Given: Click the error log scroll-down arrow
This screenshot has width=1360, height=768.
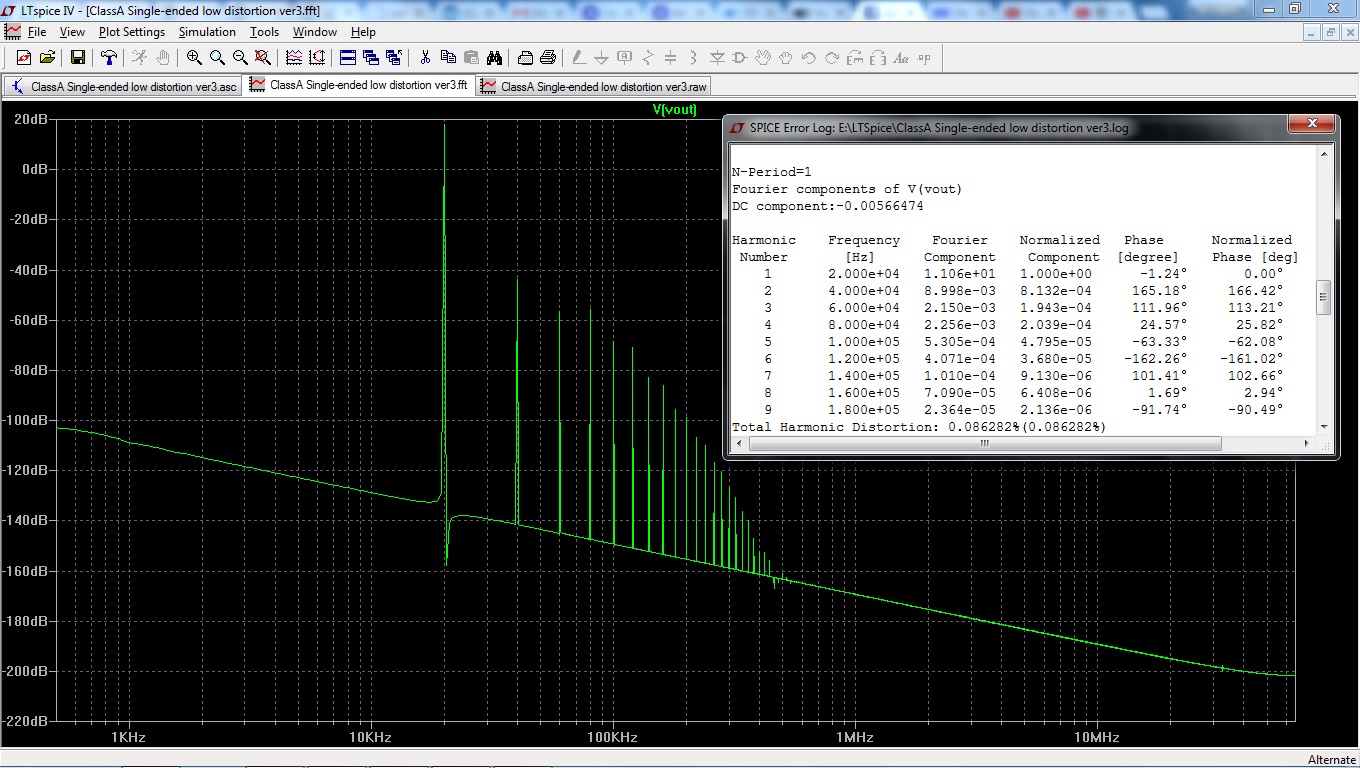Looking at the screenshot, I should [x=1324, y=427].
